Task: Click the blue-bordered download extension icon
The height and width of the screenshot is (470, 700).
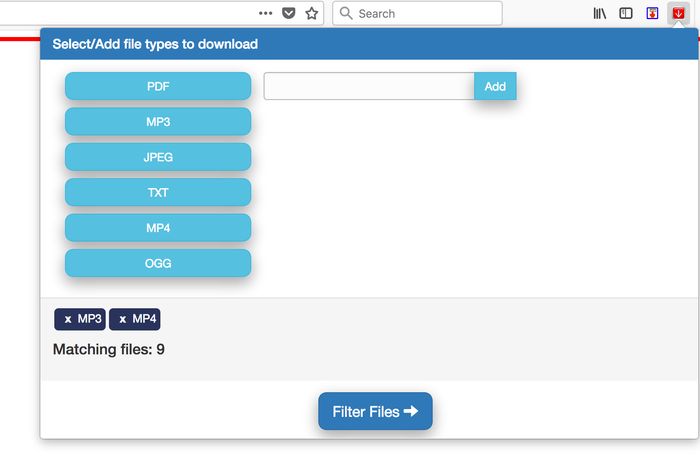Action: [652, 14]
